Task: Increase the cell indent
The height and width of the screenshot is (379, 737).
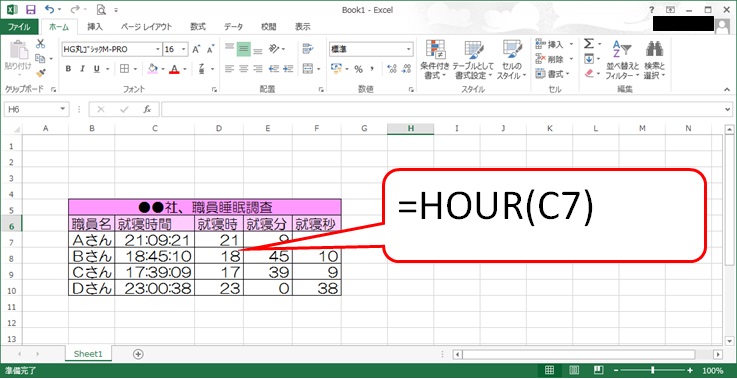Action: [288, 69]
